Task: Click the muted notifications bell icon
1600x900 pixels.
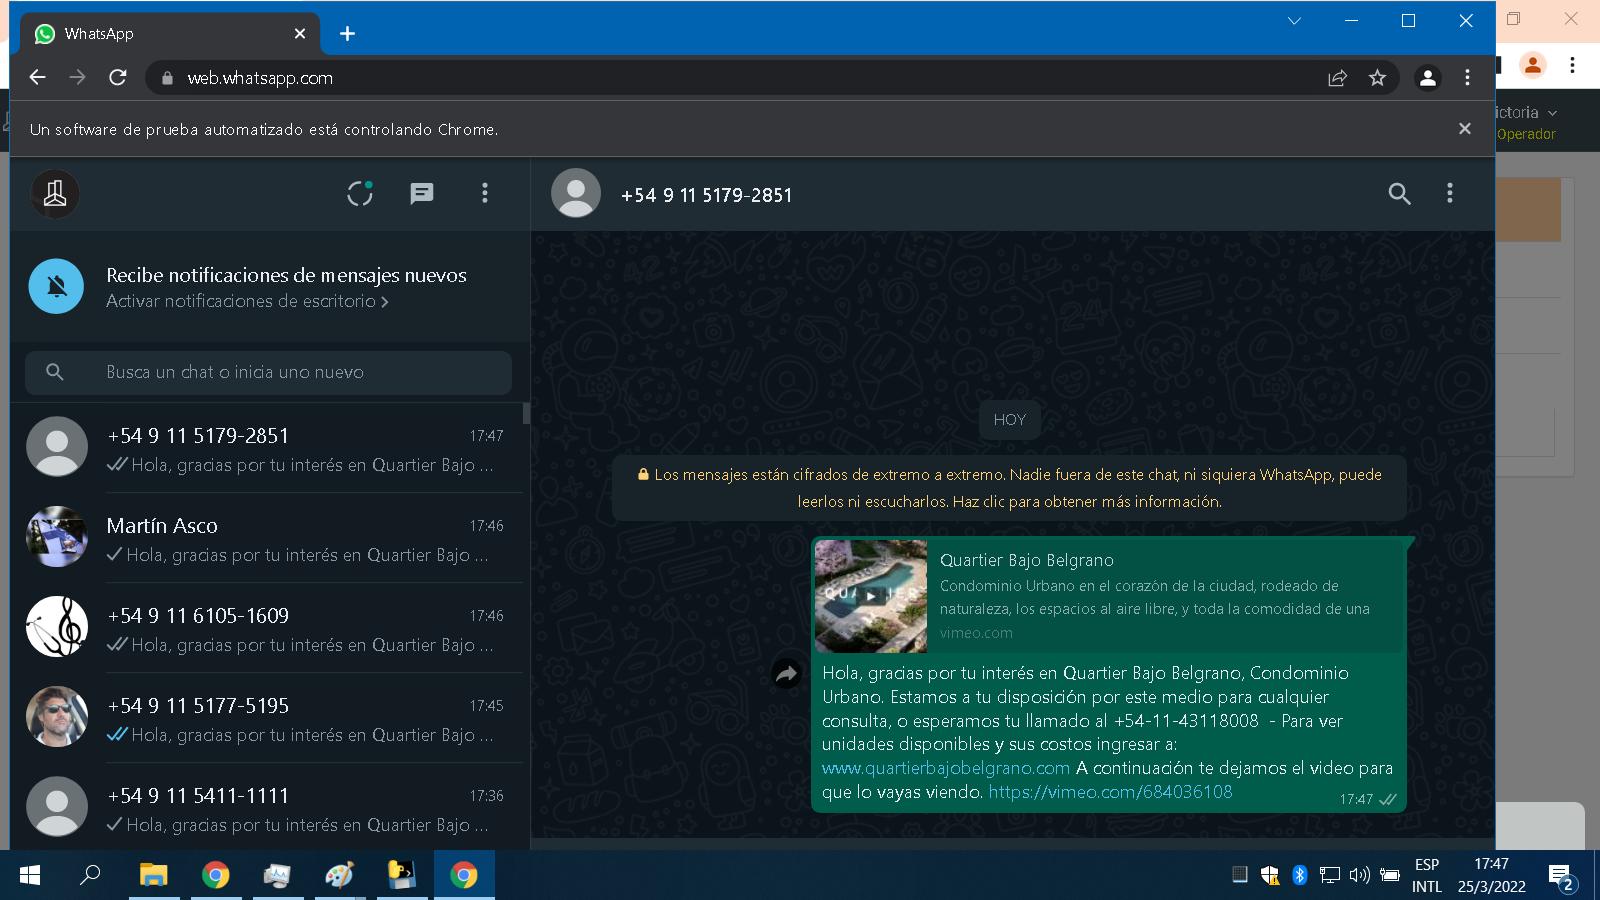Action: coord(56,286)
